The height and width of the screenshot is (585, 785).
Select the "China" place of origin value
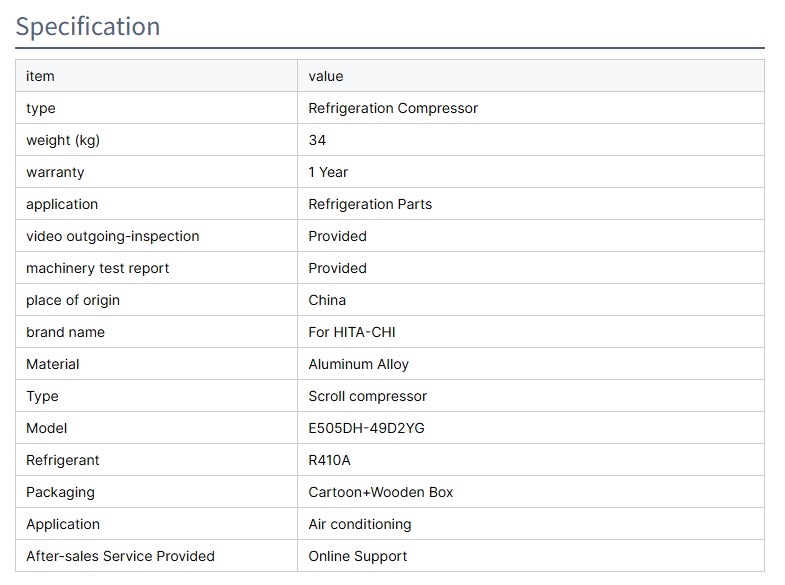pyautogui.click(x=327, y=300)
